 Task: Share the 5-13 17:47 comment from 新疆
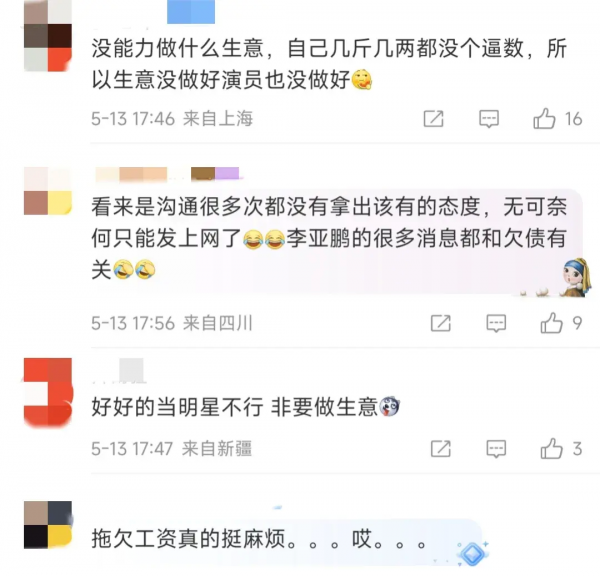[441, 449]
